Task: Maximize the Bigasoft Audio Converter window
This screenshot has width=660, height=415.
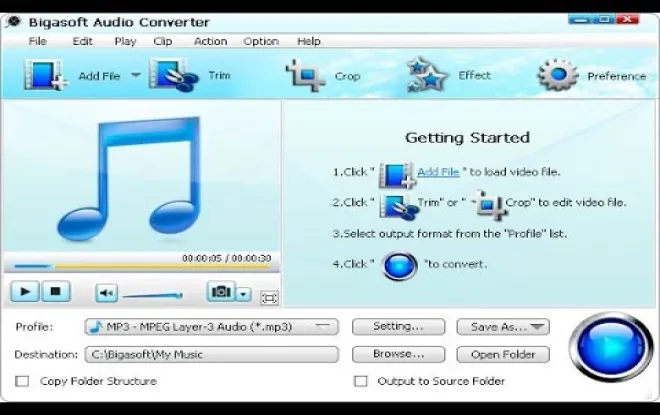Action: (604, 19)
